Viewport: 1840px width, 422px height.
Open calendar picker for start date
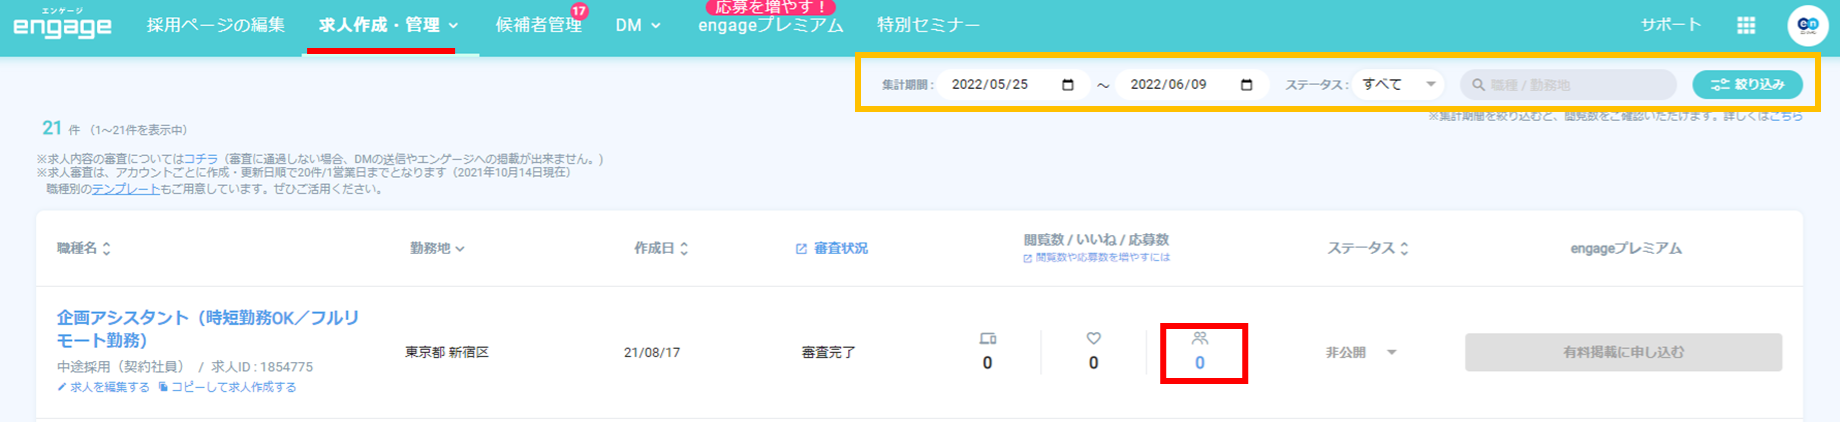pos(1068,85)
